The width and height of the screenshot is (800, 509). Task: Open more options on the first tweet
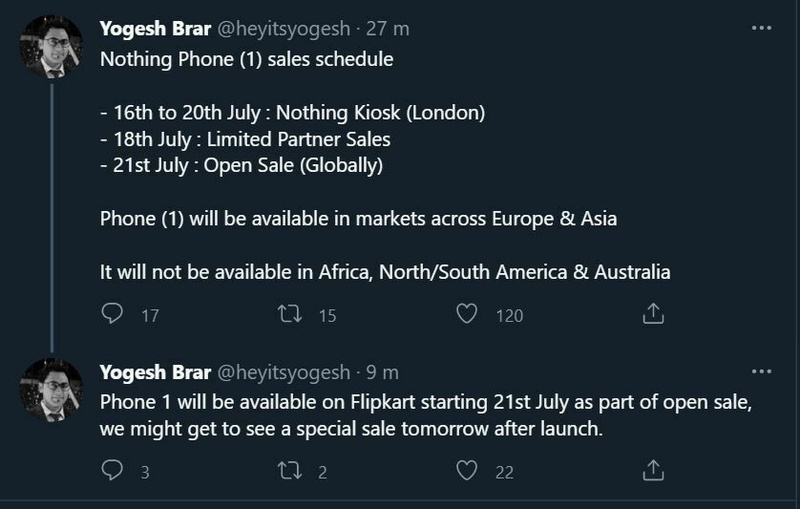coord(761,28)
